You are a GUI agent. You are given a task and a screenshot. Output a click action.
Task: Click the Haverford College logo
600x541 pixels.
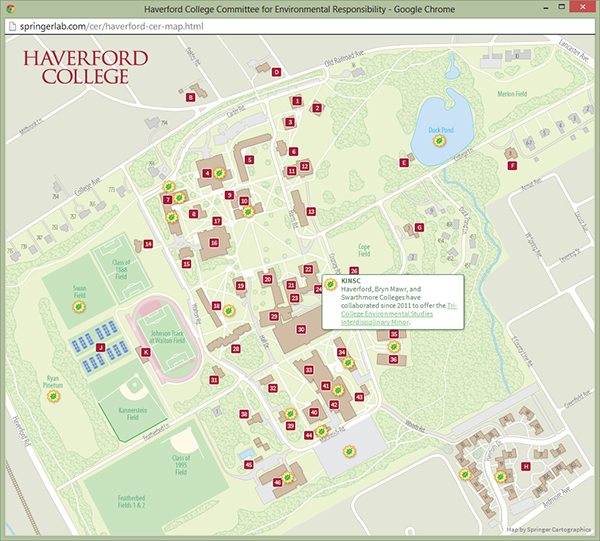[x=86, y=67]
